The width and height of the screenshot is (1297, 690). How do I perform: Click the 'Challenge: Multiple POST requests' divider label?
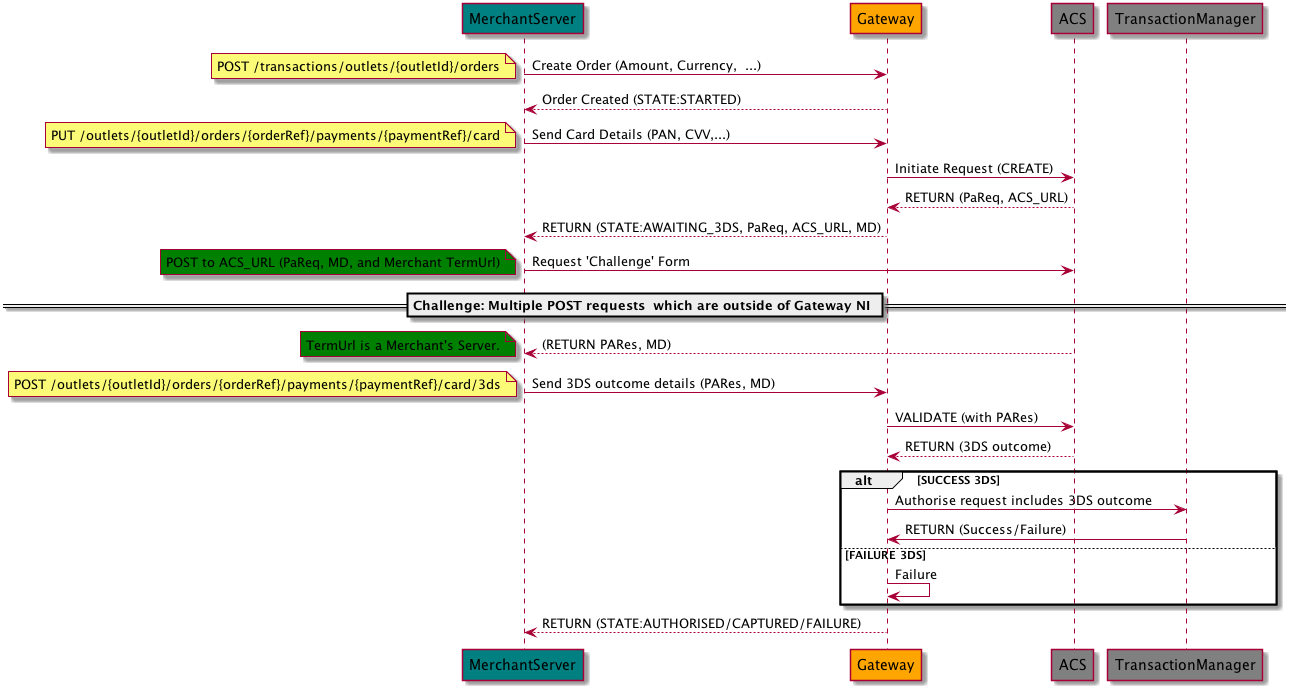[x=645, y=305]
